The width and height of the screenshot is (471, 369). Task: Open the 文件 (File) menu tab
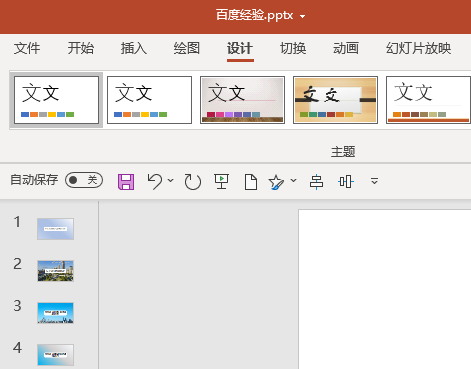click(x=27, y=48)
